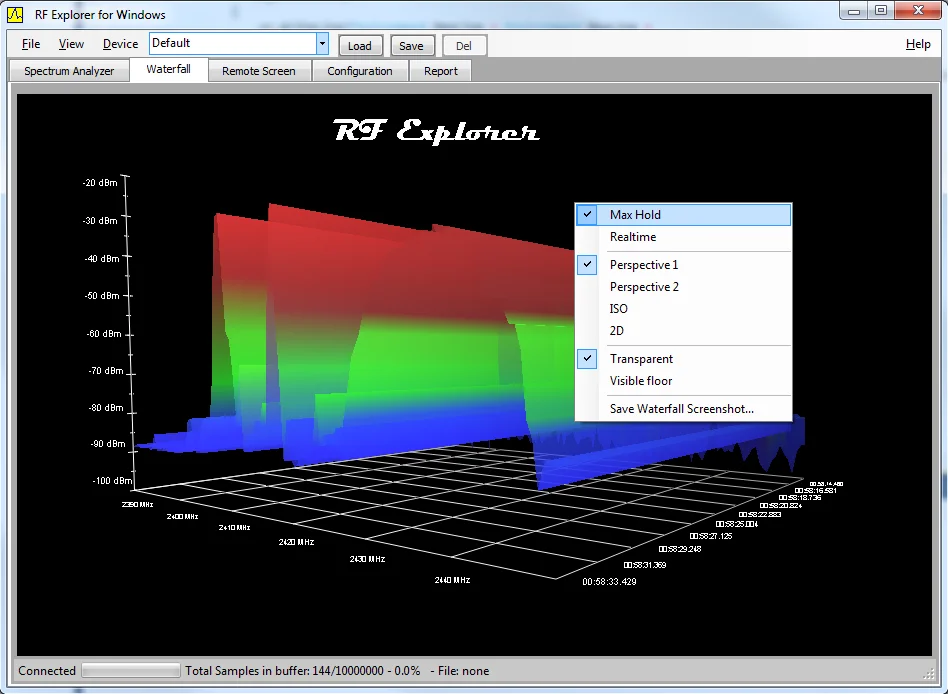
Task: Select ISO view from context menu
Action: point(619,309)
